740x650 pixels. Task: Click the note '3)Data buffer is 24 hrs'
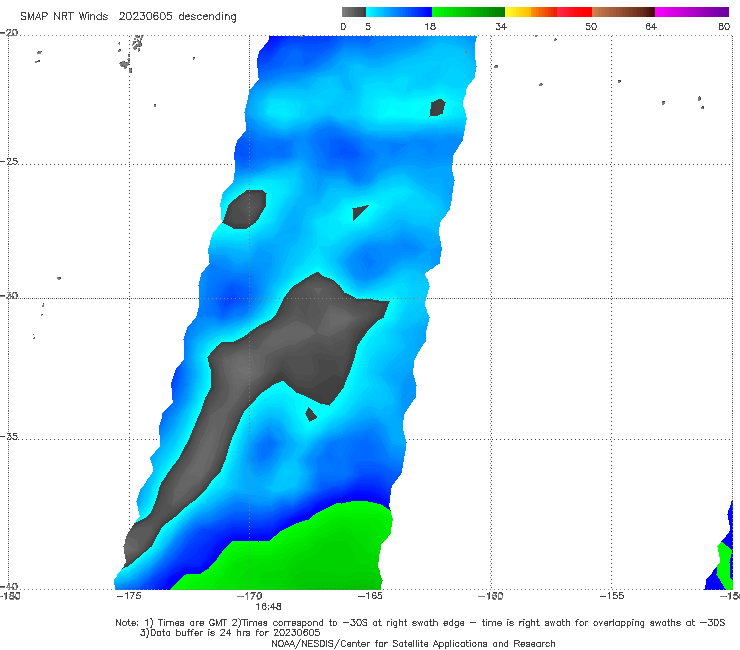pos(229,633)
